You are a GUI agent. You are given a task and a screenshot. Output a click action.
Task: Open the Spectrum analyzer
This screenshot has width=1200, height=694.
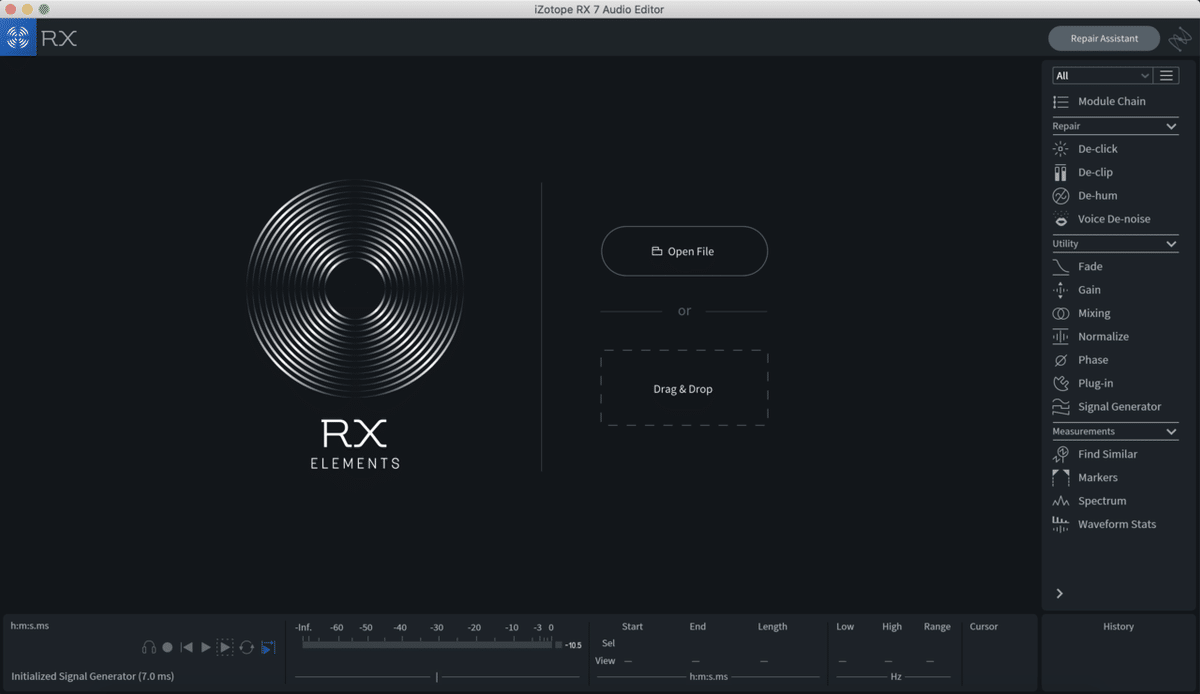point(1101,501)
